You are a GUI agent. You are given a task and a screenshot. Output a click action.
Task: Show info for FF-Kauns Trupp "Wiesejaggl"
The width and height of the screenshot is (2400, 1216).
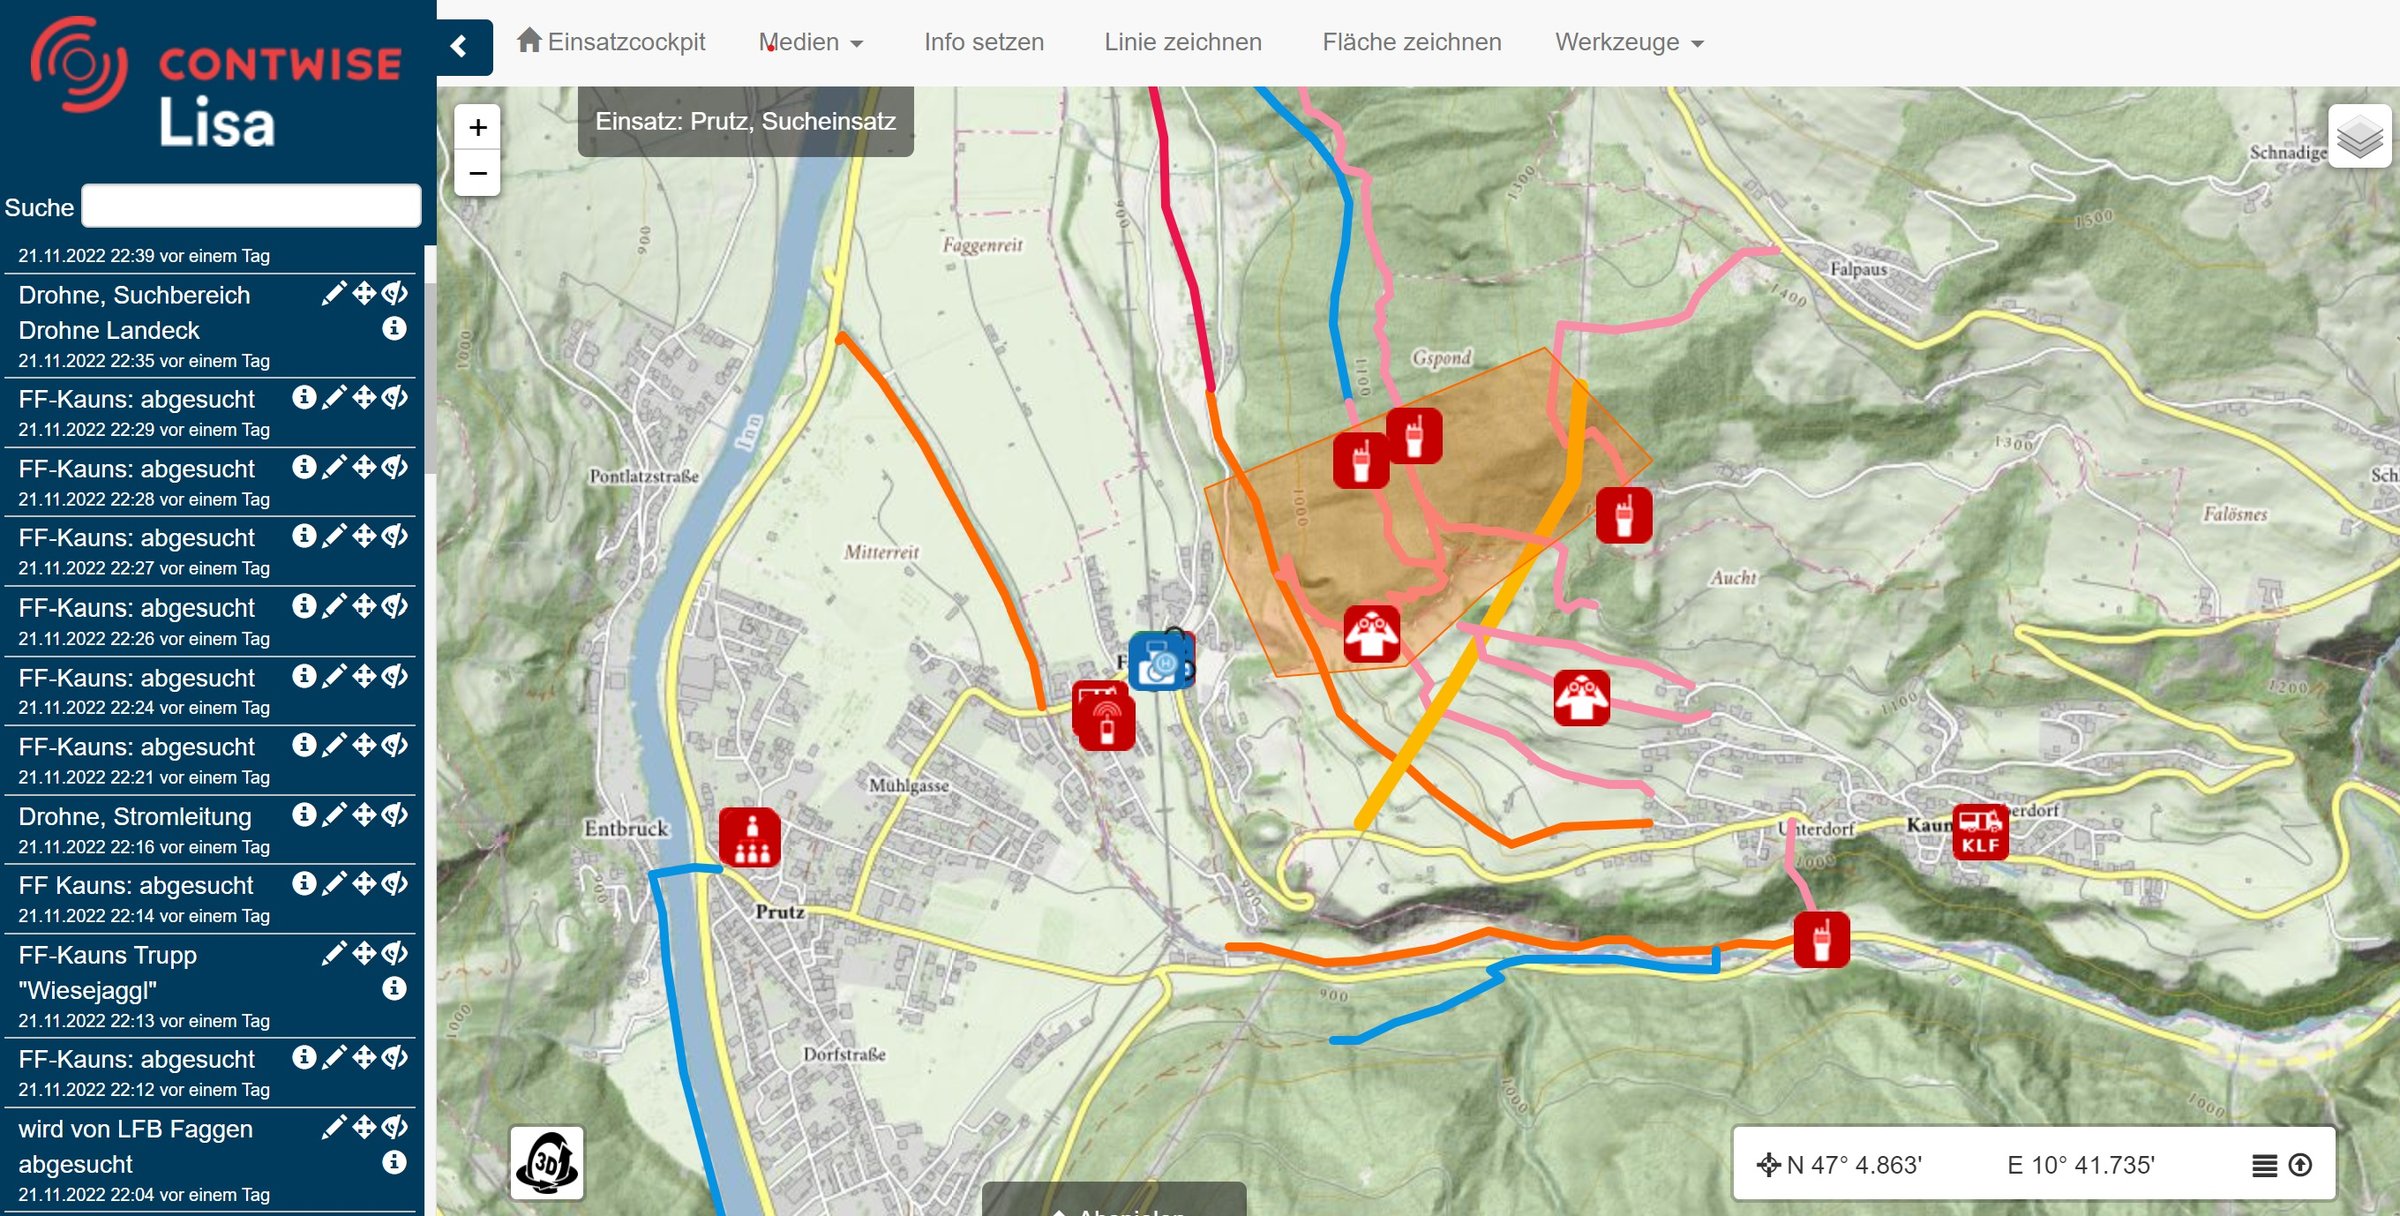pos(395,988)
